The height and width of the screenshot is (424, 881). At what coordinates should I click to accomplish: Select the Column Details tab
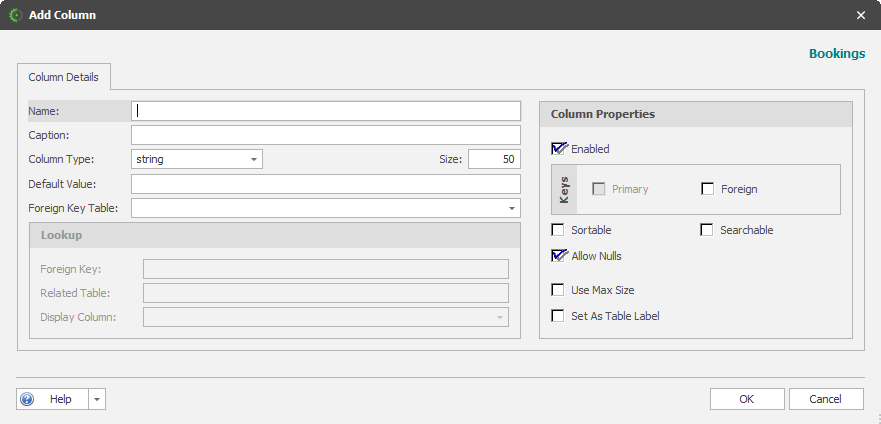(63, 77)
